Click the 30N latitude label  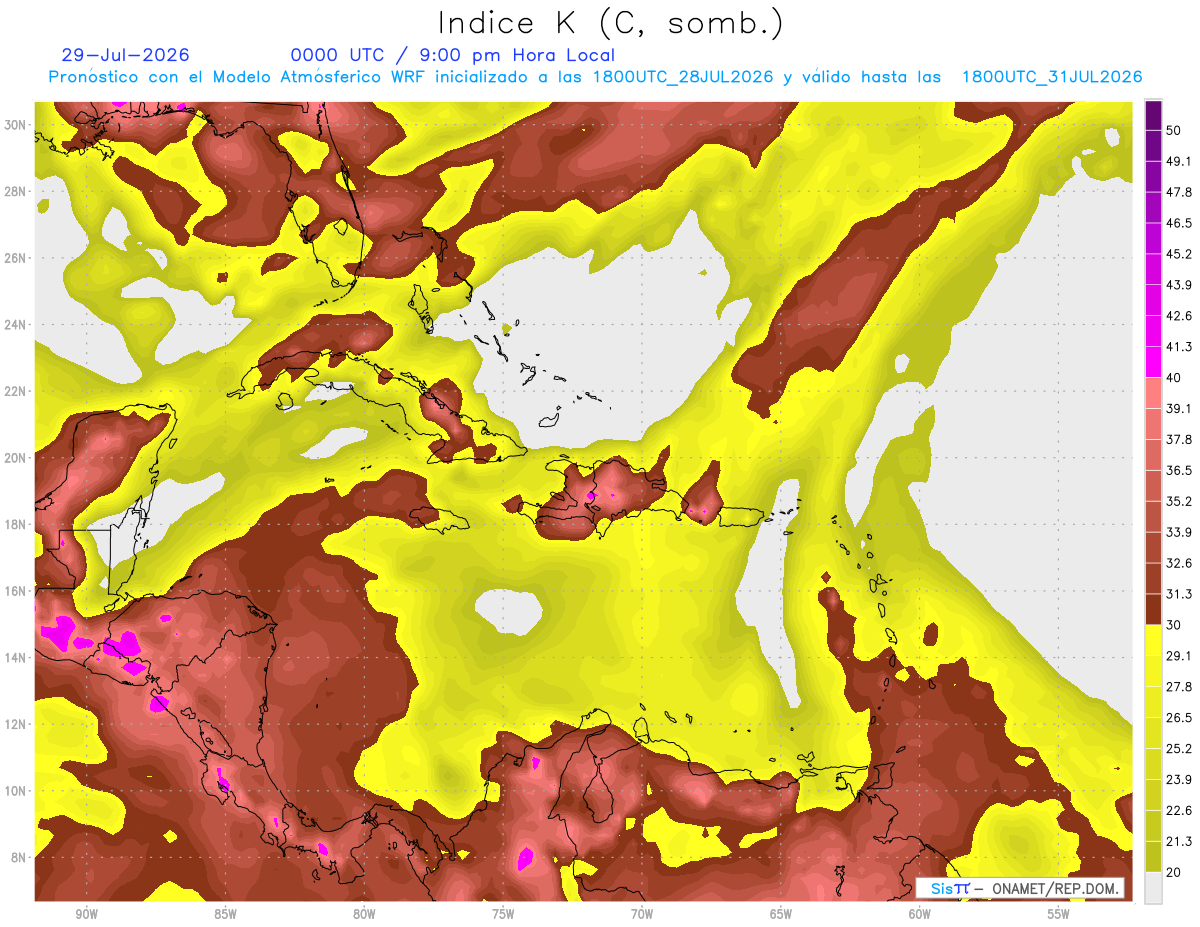[17, 124]
